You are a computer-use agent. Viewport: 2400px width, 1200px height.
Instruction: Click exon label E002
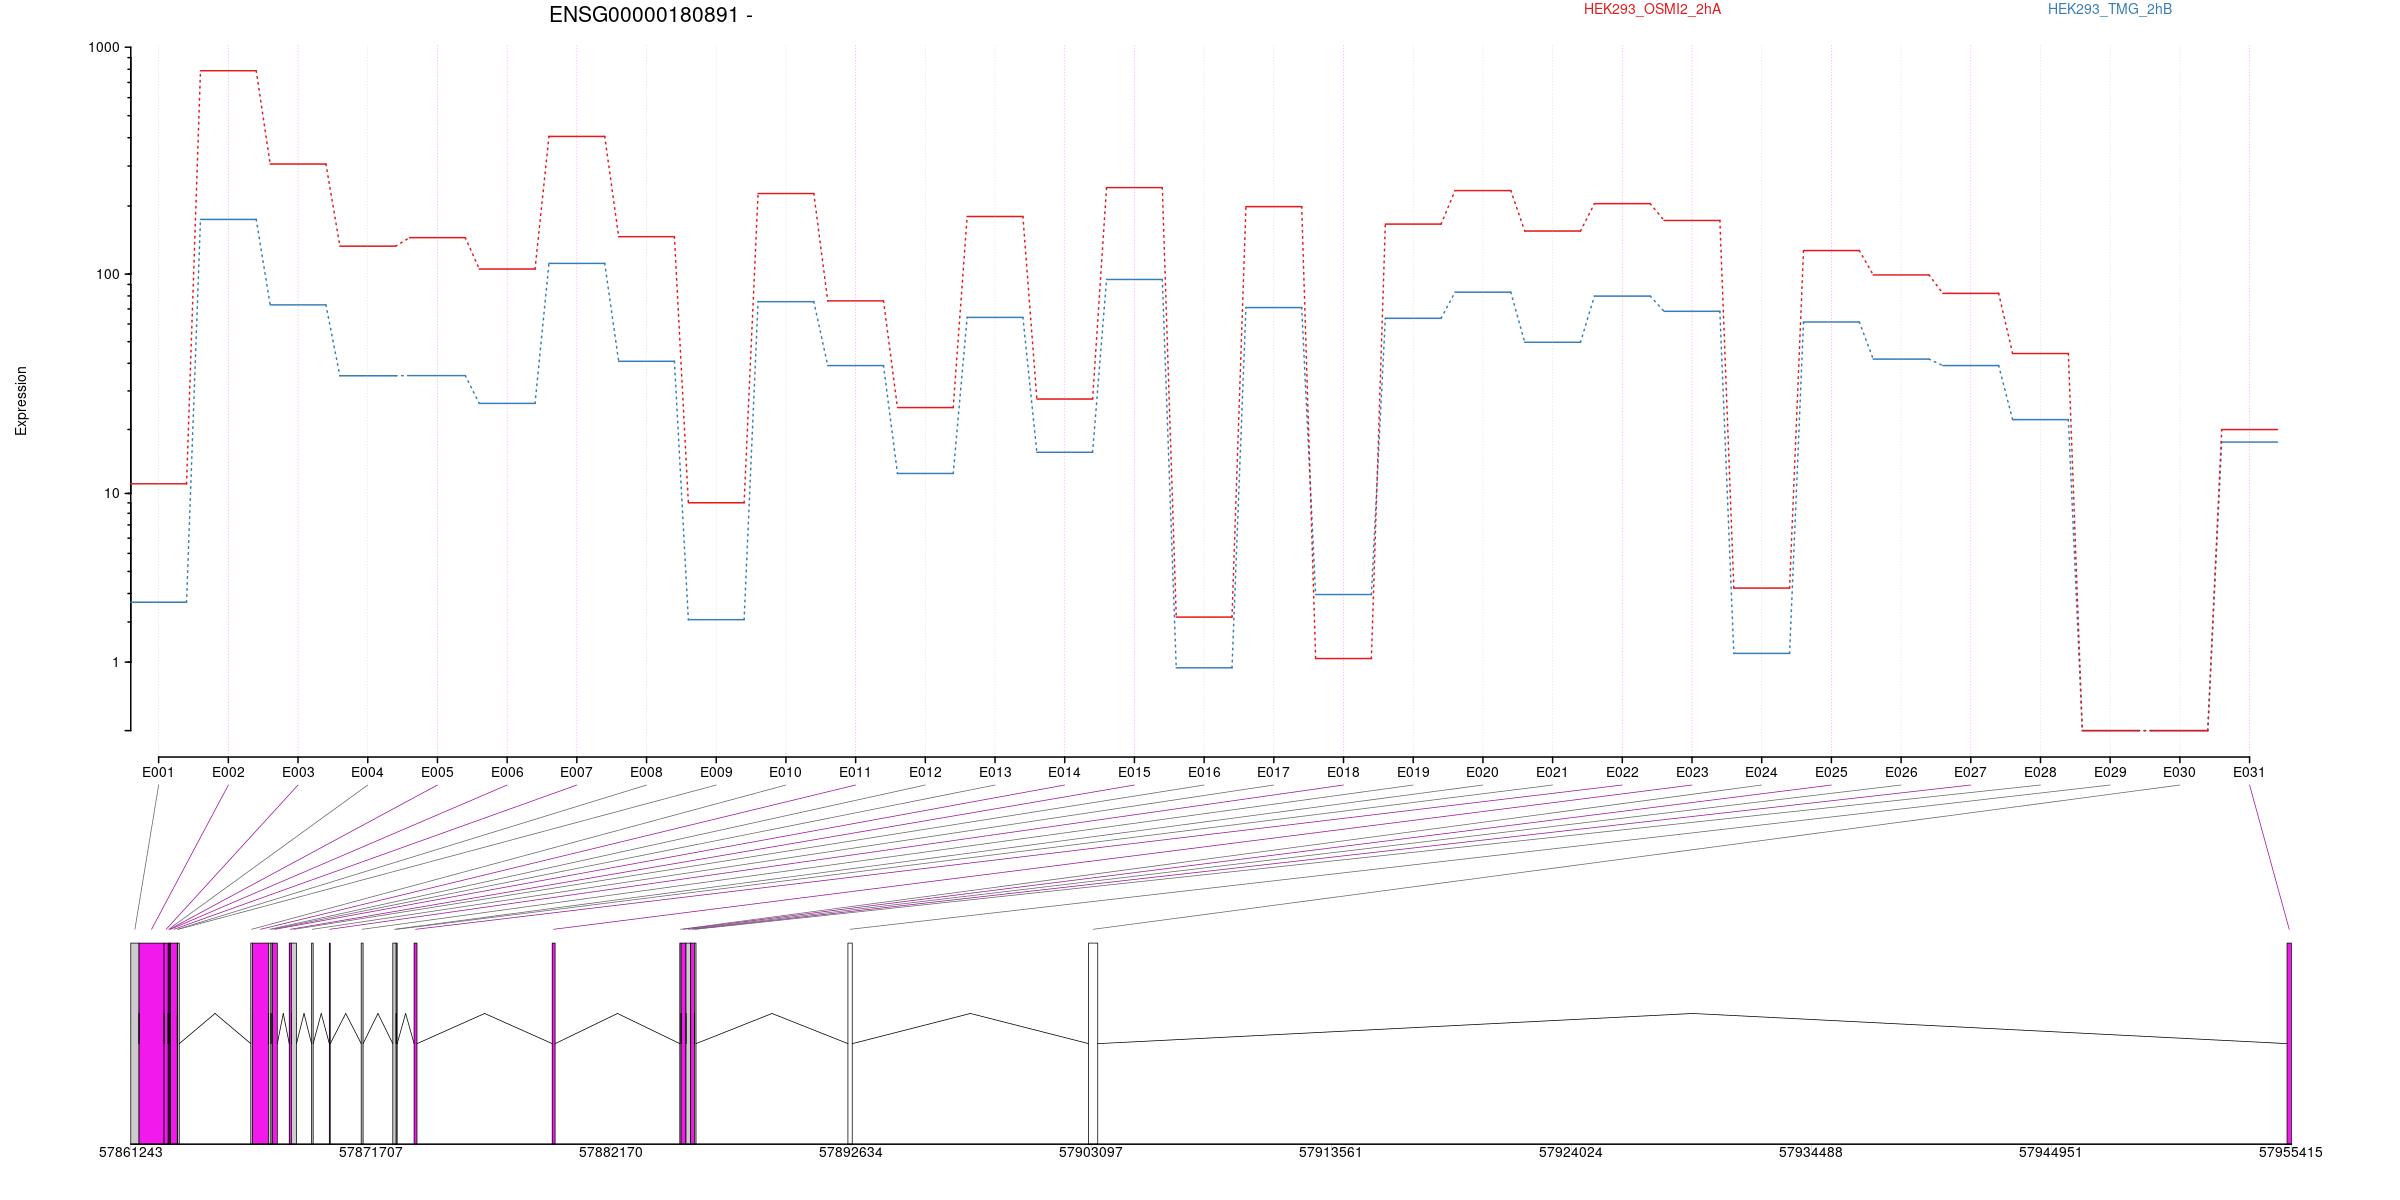(228, 772)
